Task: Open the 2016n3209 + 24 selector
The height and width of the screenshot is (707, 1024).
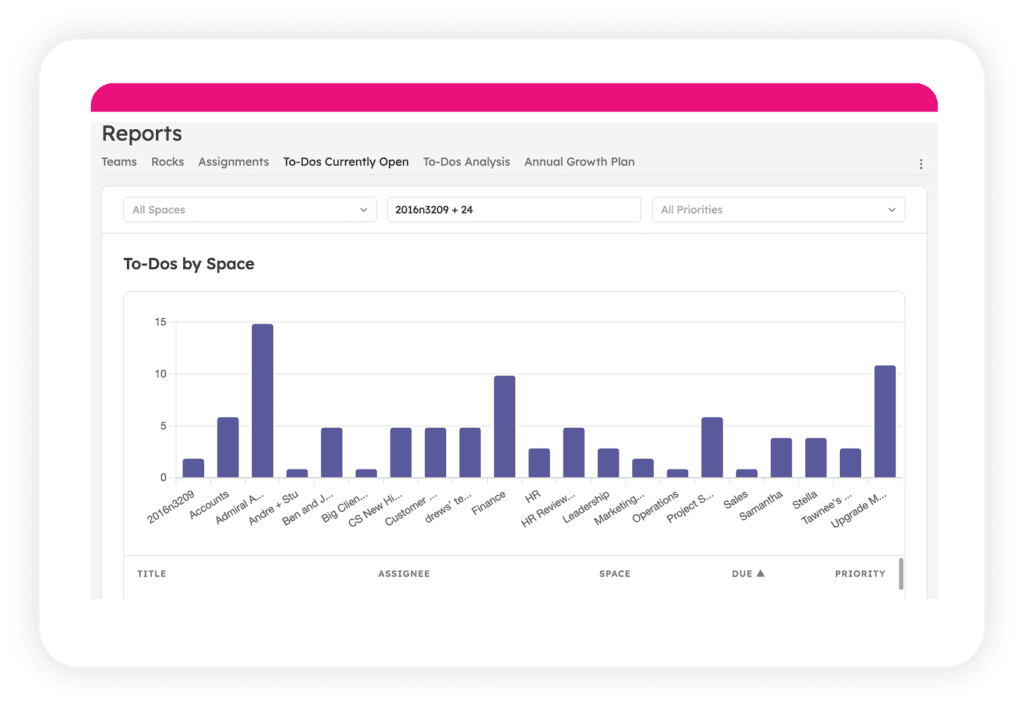Action: pyautogui.click(x=513, y=210)
